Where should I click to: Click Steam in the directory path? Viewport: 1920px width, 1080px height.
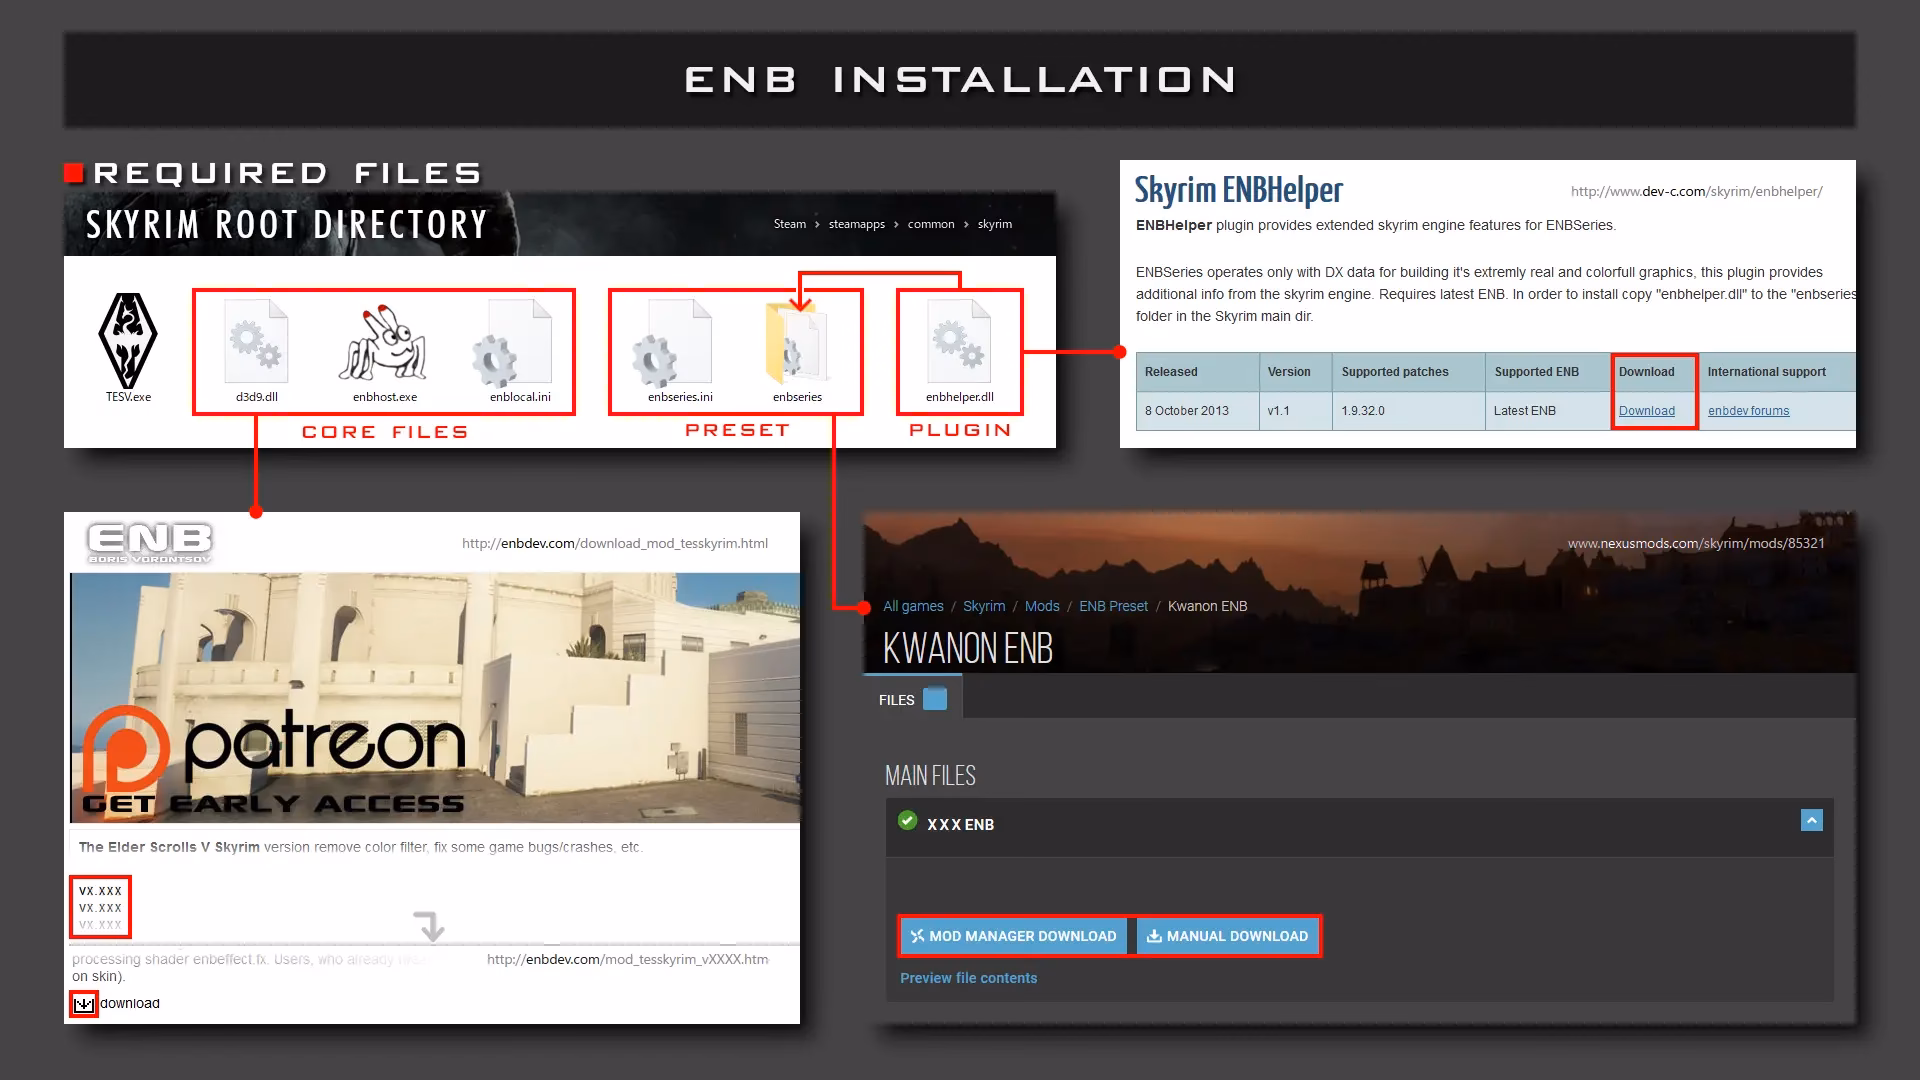click(x=789, y=224)
